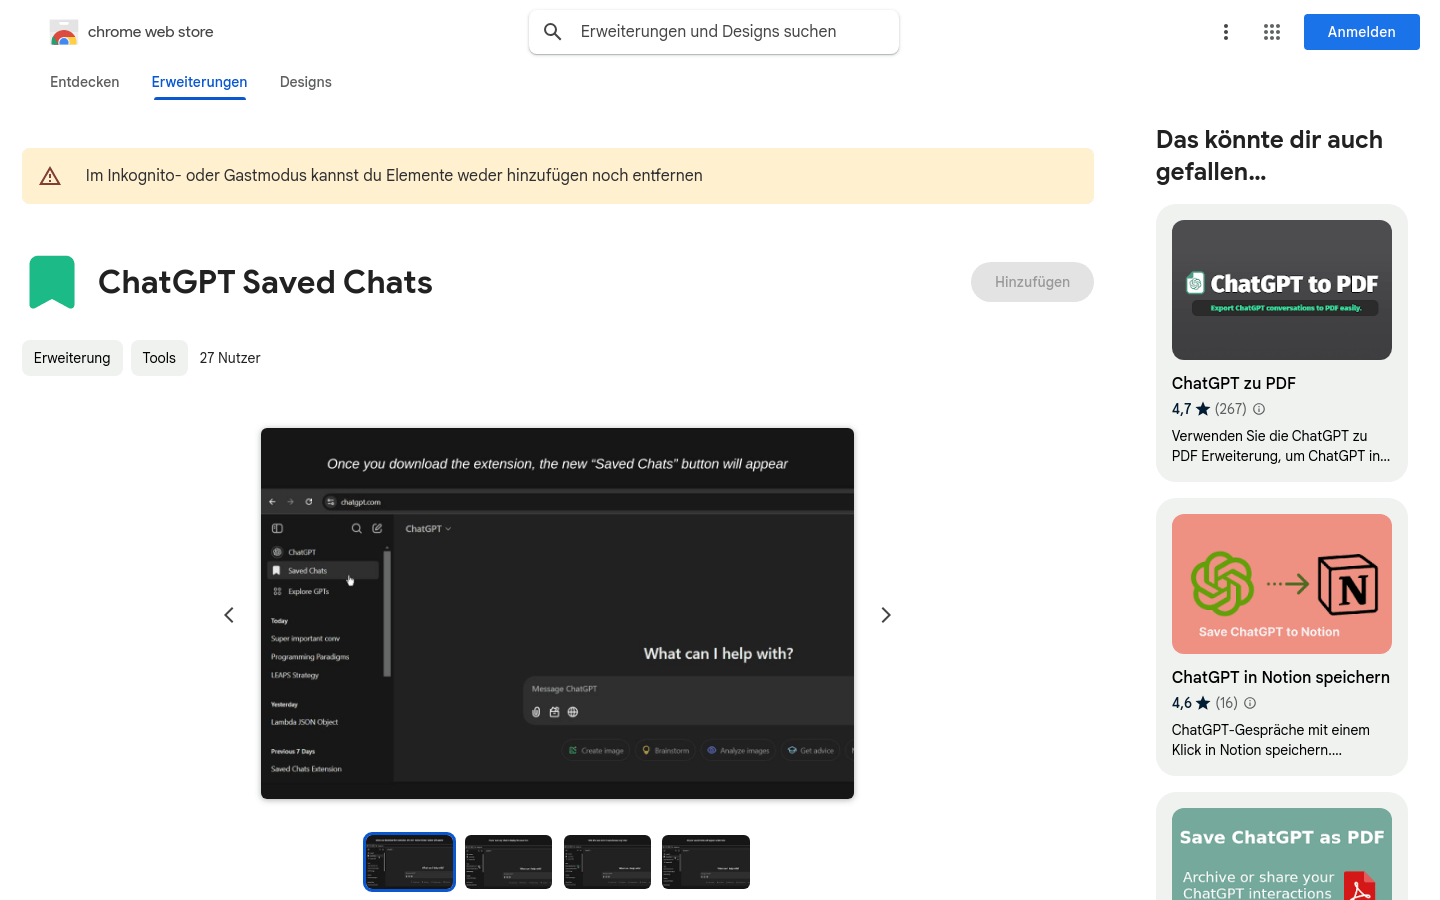This screenshot has height=900, width=1440.
Task: Click ChatGPT zu PDF description text
Action: [x=1281, y=446]
